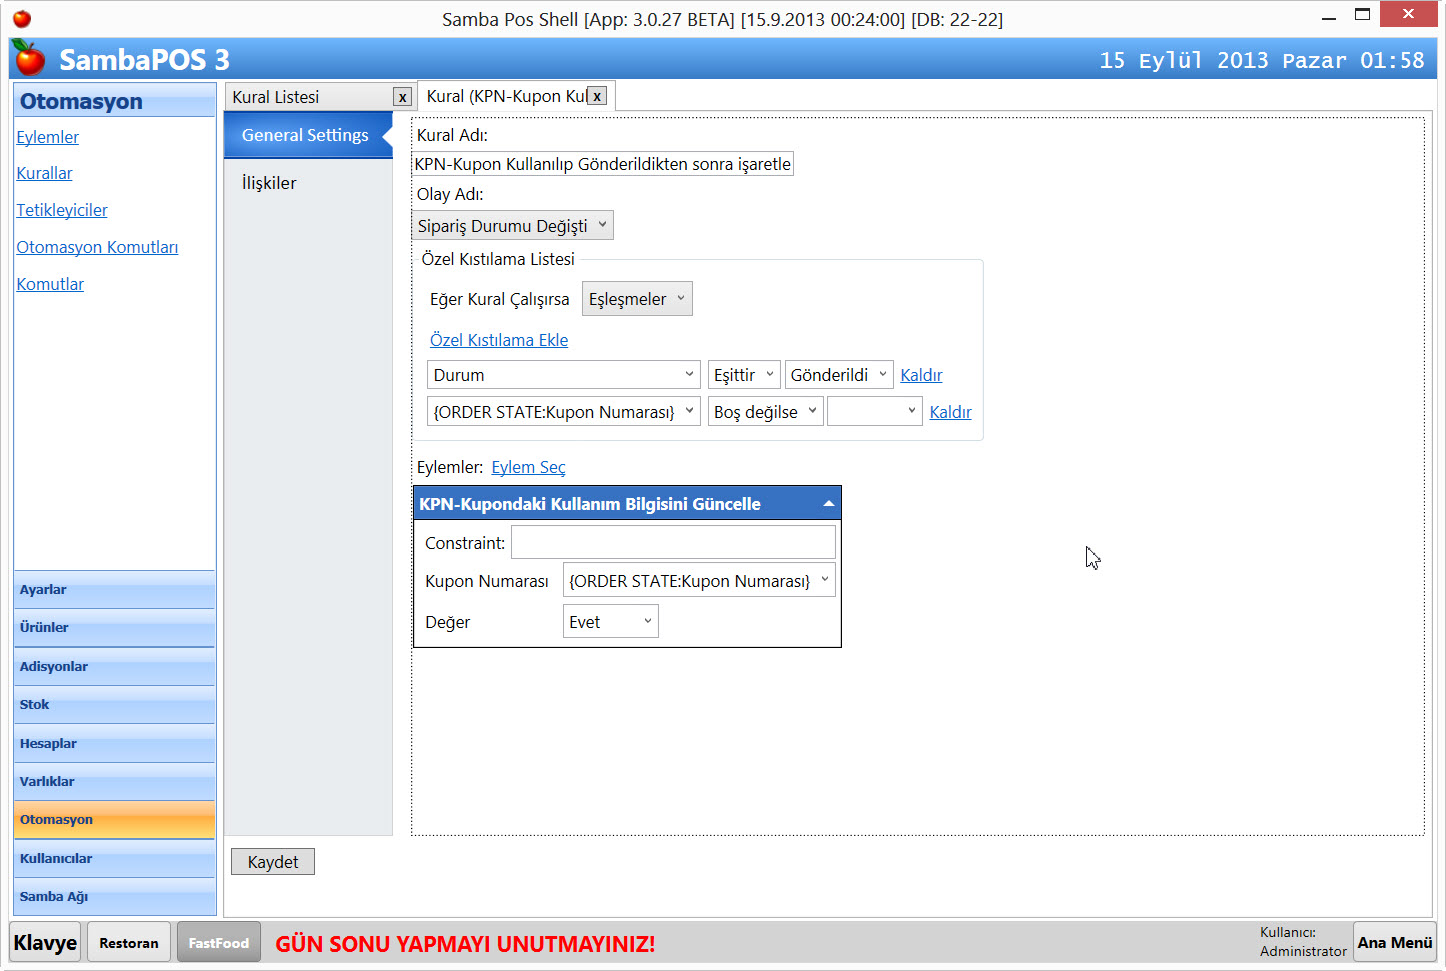
Task: Open the Durum constraint dropdown
Action: (x=563, y=375)
